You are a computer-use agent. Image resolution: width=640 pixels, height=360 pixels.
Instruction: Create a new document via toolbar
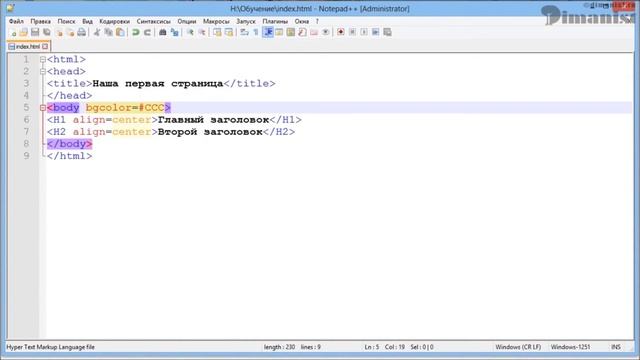click(x=13, y=32)
